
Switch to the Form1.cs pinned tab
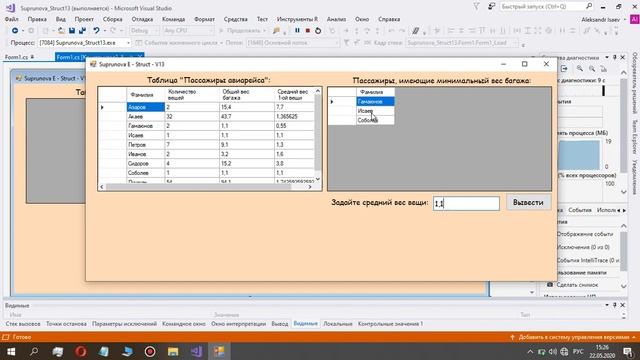pos(16,57)
